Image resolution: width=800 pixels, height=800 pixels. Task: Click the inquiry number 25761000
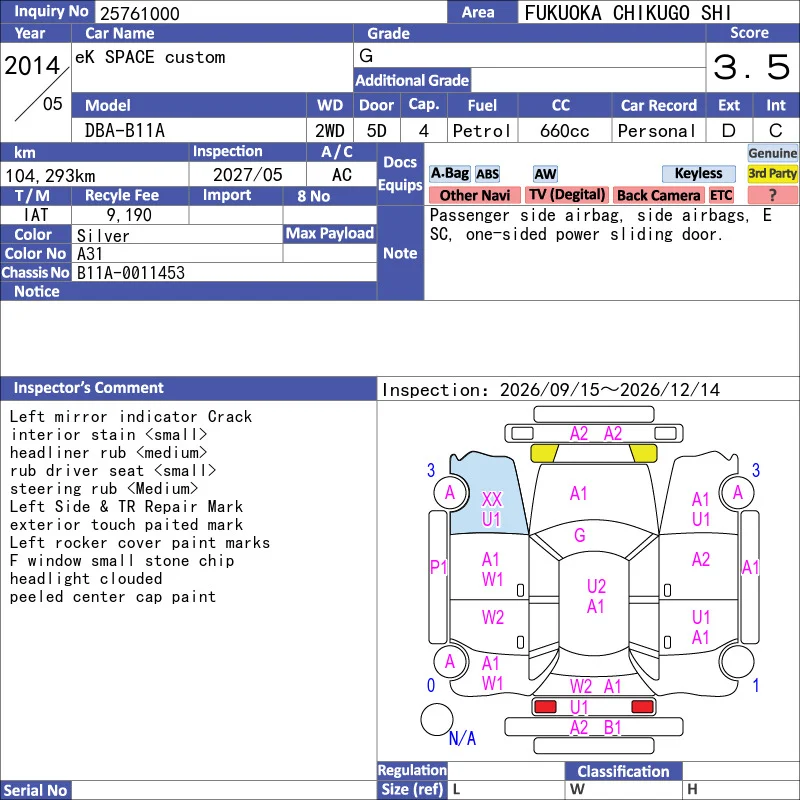pyautogui.click(x=140, y=13)
